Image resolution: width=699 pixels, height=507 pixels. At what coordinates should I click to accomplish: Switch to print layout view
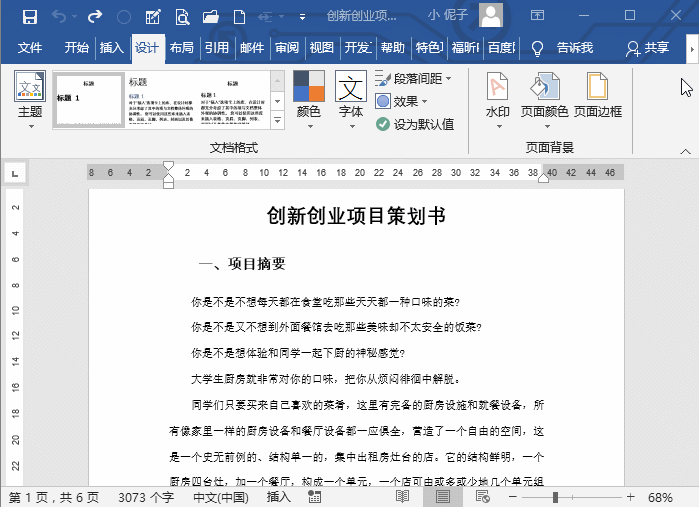coord(443,497)
